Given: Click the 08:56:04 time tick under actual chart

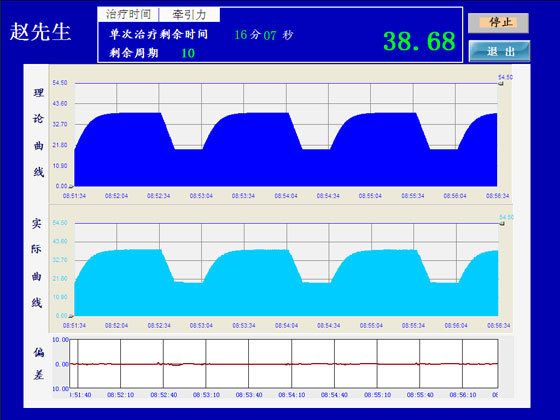Looking at the screenshot, I should tap(456, 326).
